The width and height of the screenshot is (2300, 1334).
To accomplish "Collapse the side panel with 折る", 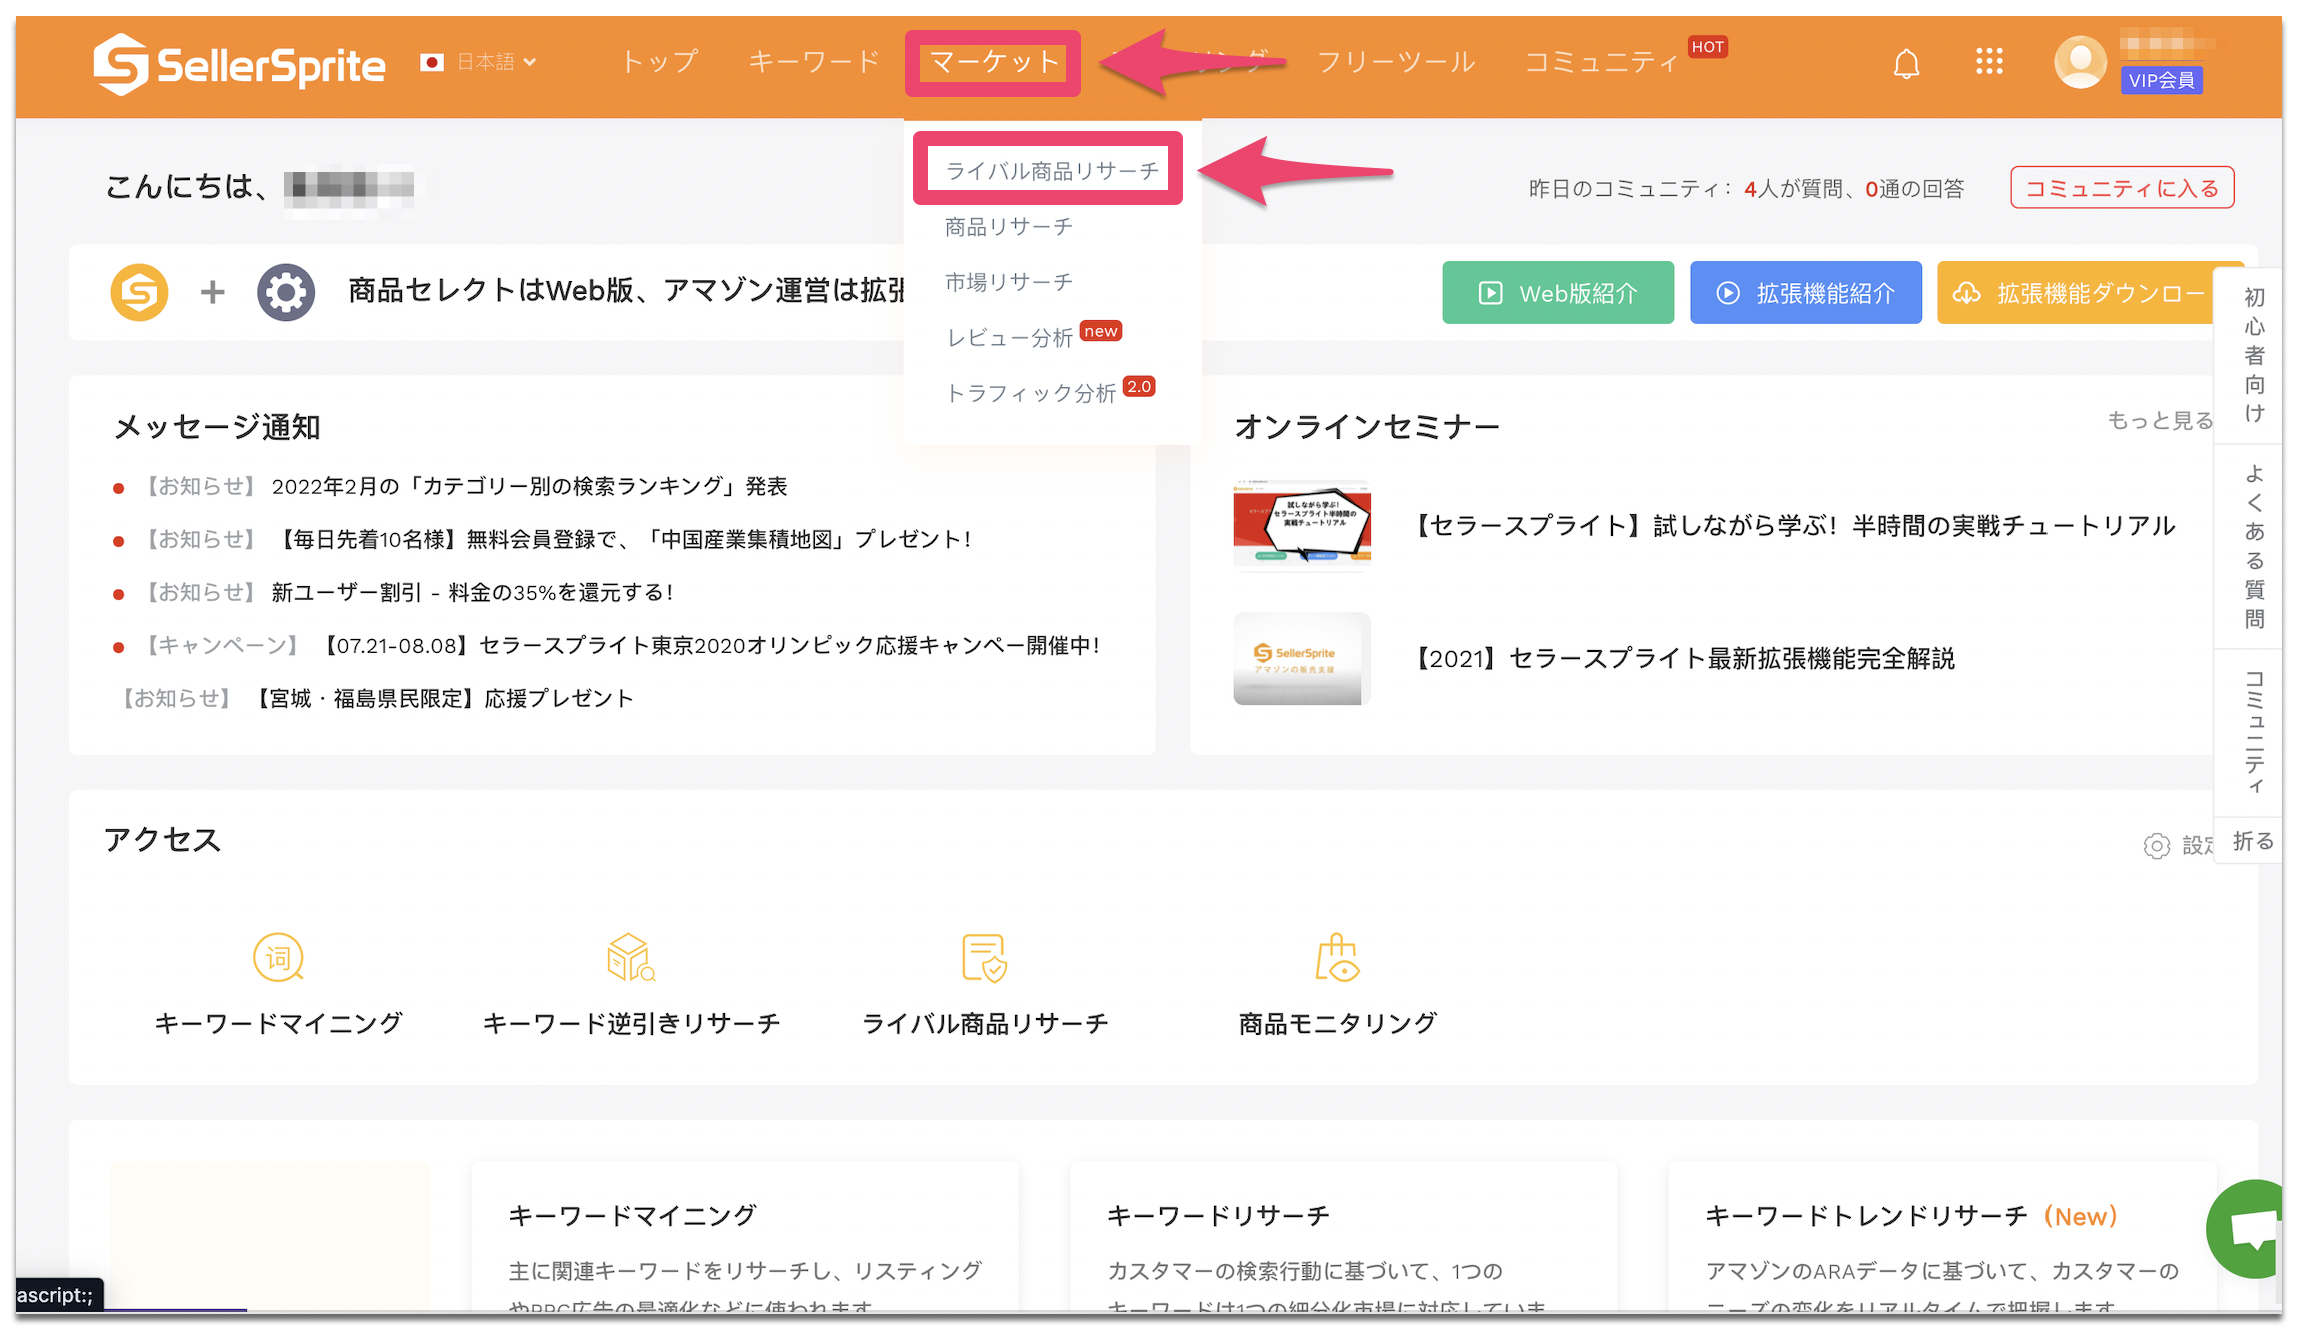I will click(2252, 841).
